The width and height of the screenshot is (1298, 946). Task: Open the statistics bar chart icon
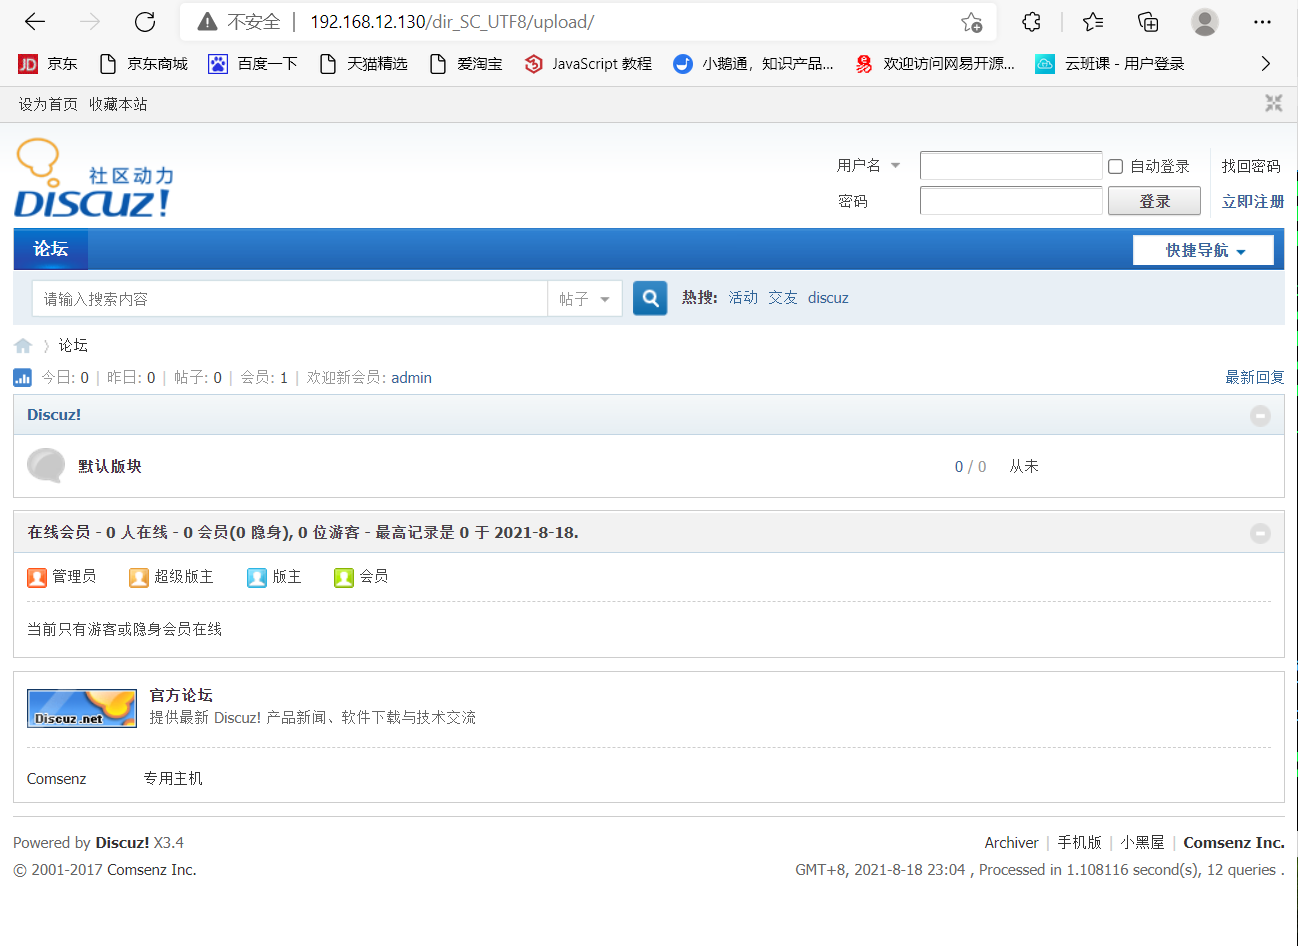coord(22,377)
